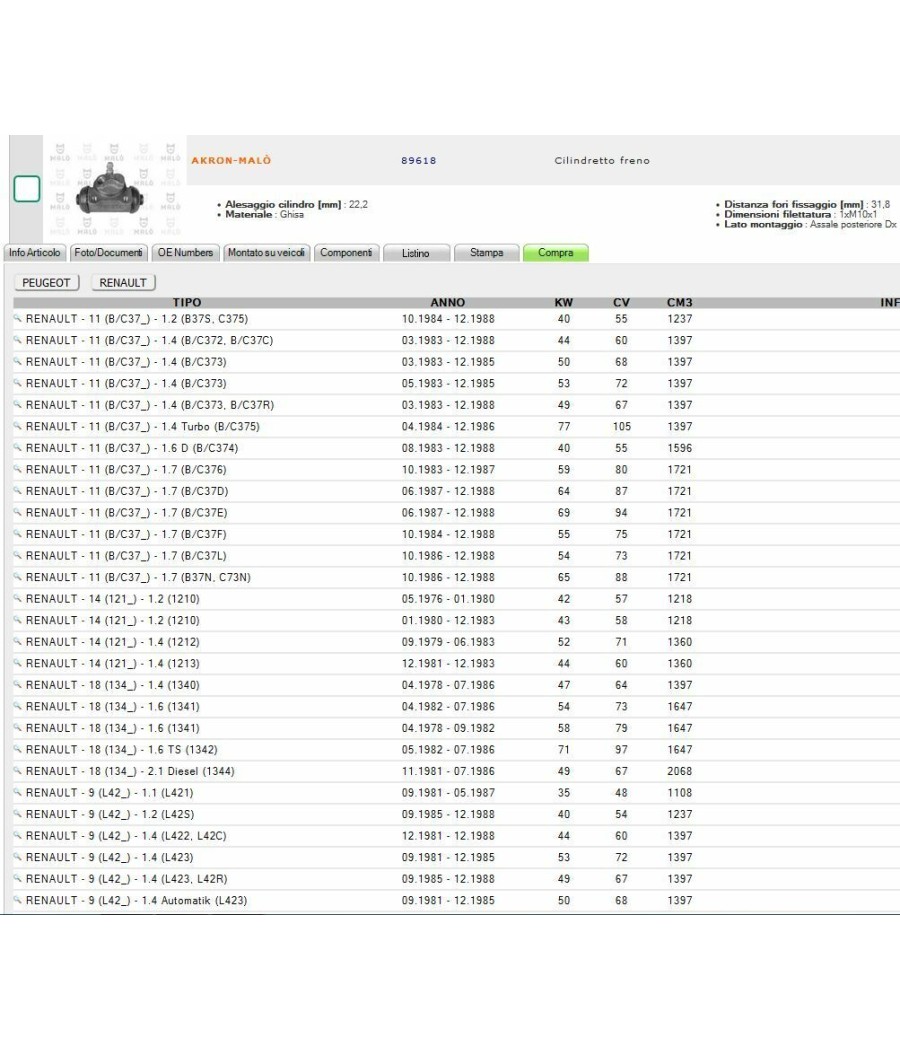Image resolution: width=900 pixels, height=1050 pixels.
Task: Open details icon for Renault 11 1.7 (B/C37E)
Action: point(17,512)
